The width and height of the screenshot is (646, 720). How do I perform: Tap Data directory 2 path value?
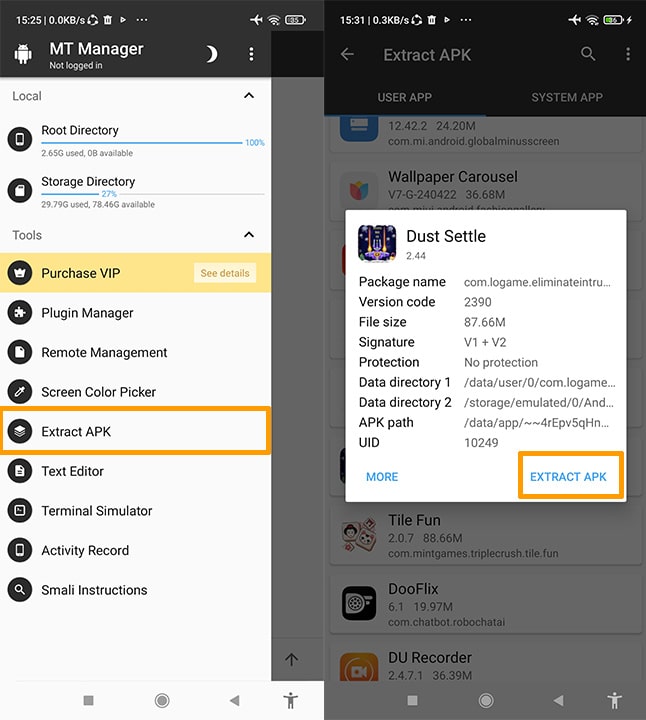click(x=539, y=403)
